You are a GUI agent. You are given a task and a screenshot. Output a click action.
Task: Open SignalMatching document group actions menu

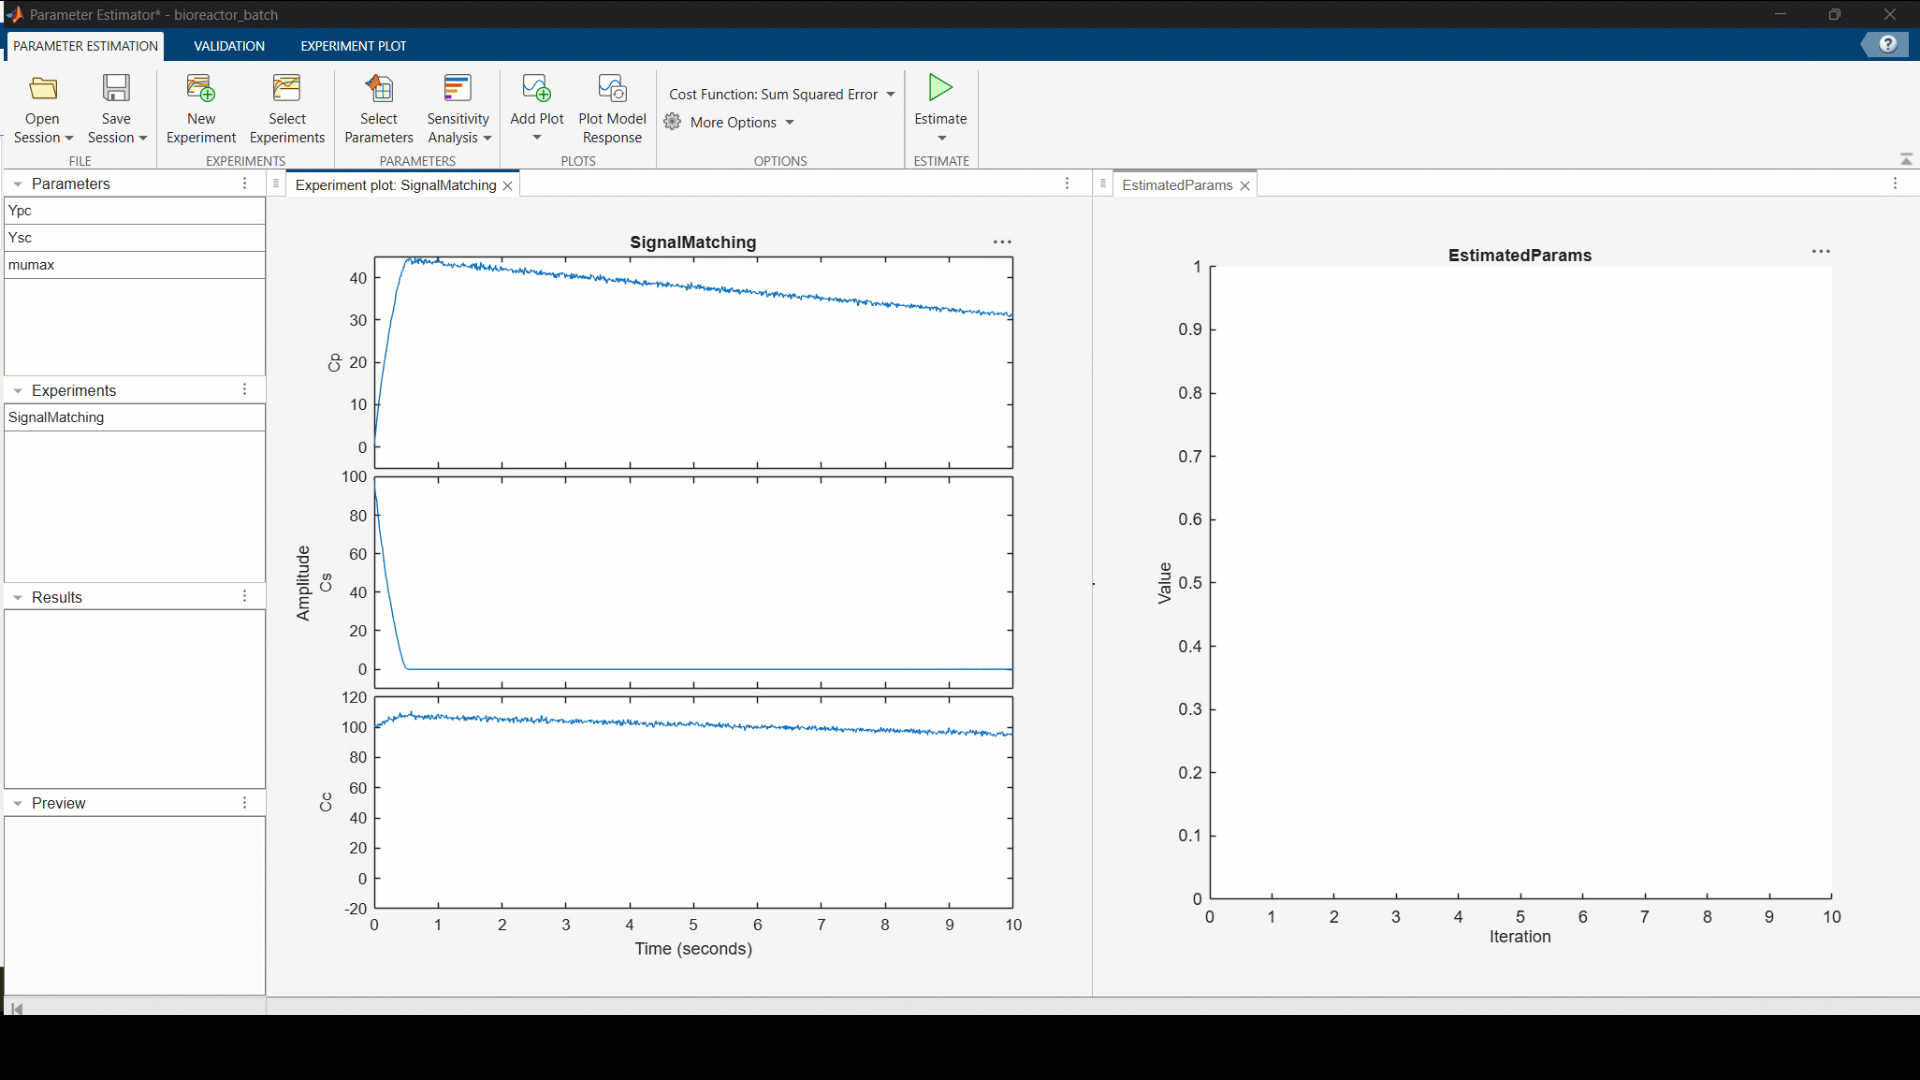coord(1067,184)
